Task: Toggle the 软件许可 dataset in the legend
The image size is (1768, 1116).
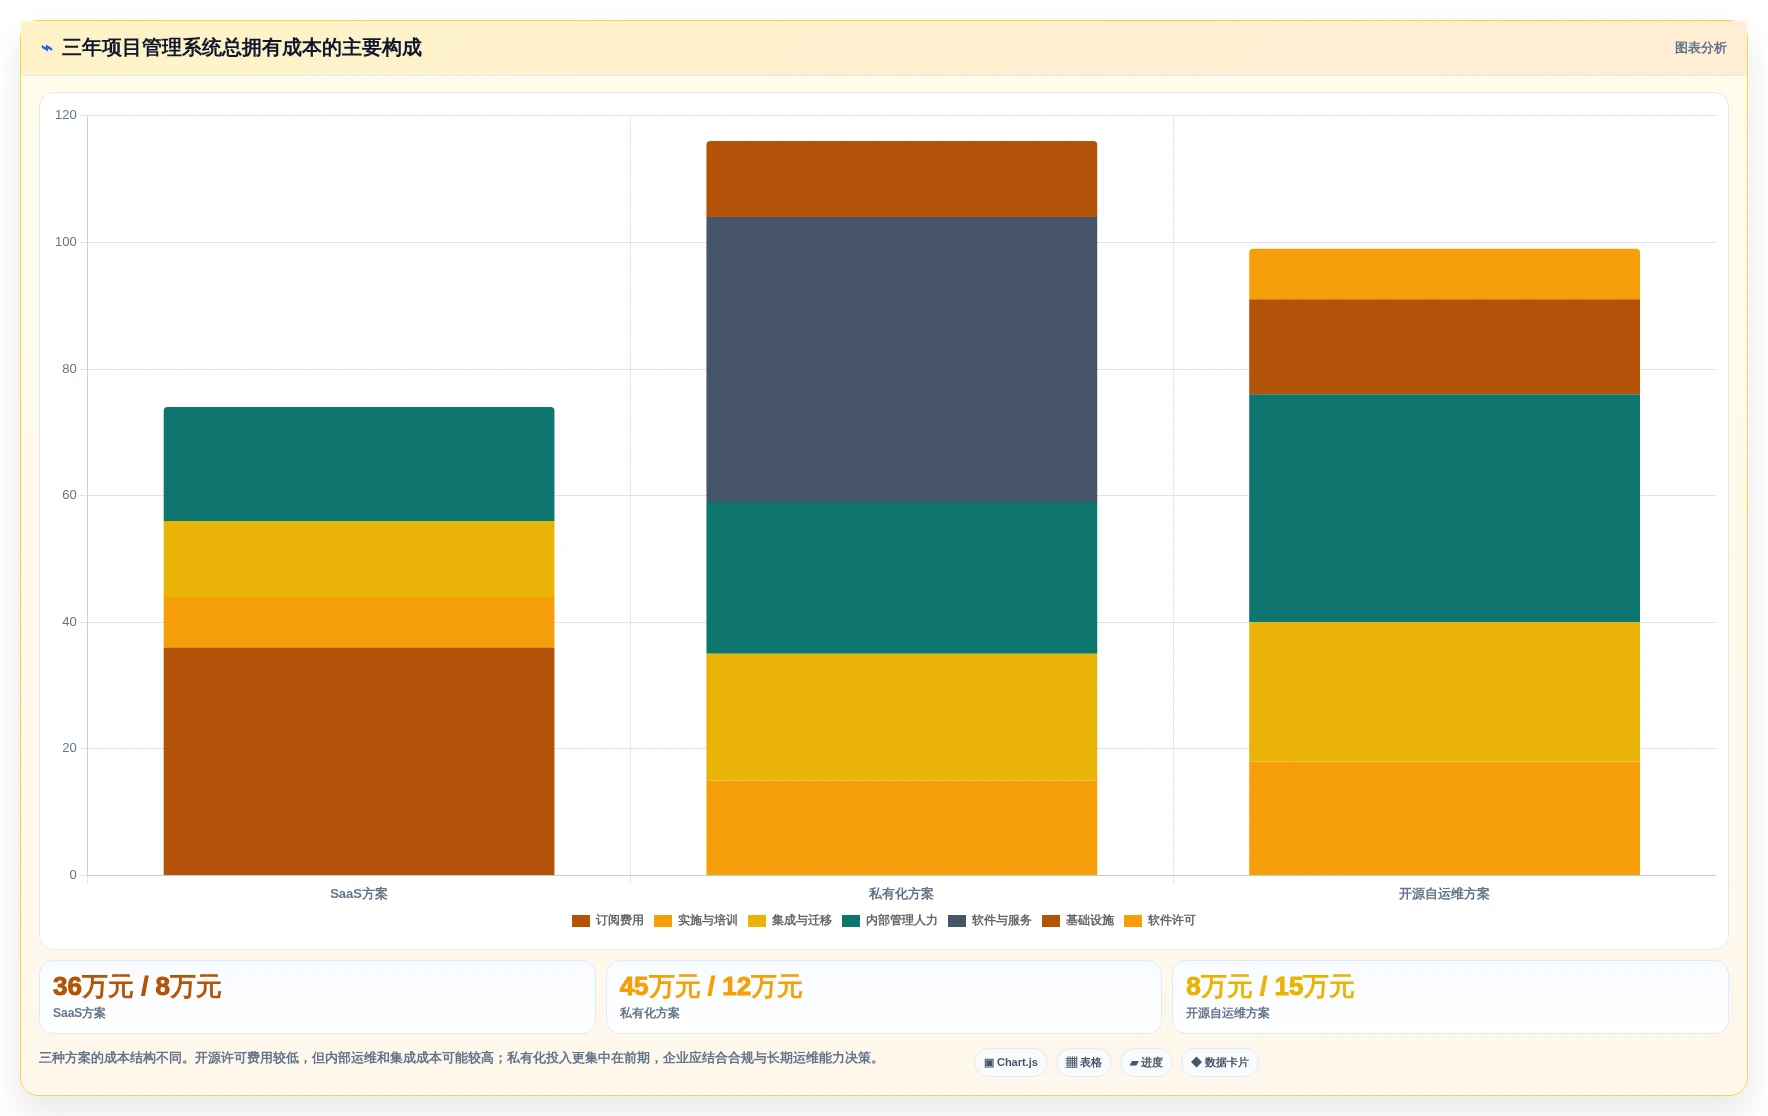Action: 1160,921
